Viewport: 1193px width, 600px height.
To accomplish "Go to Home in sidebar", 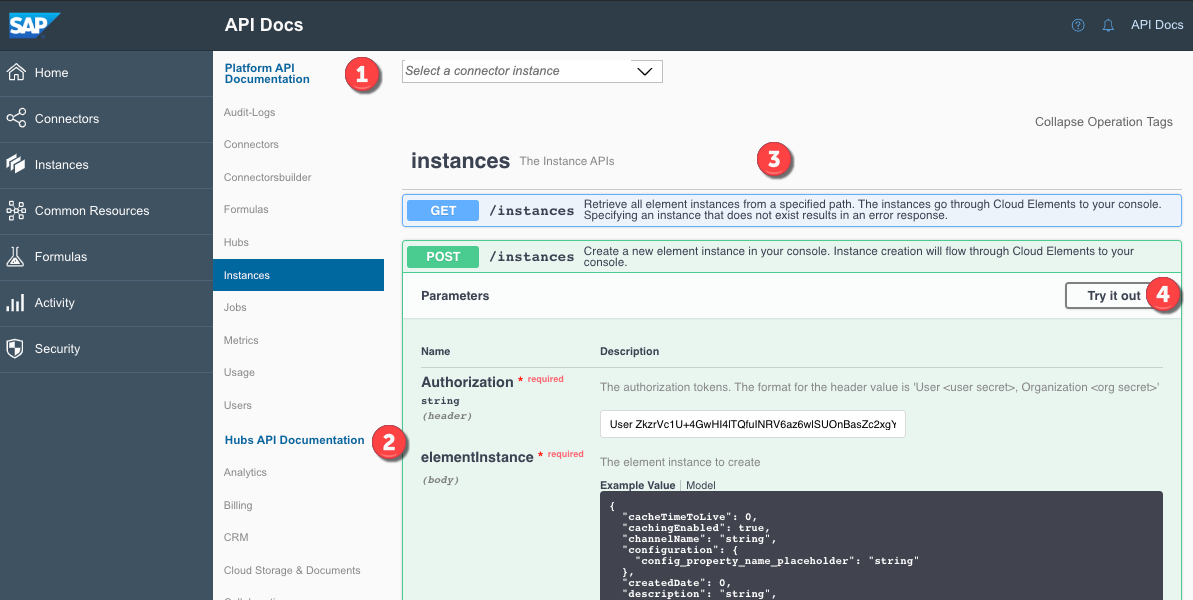I will [107, 73].
